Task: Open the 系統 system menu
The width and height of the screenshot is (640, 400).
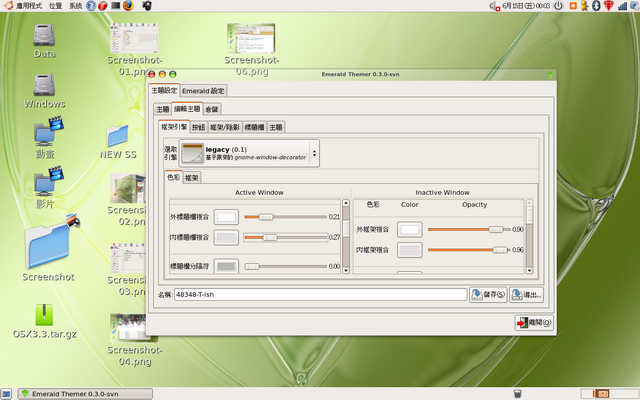Action: pyautogui.click(x=75, y=6)
